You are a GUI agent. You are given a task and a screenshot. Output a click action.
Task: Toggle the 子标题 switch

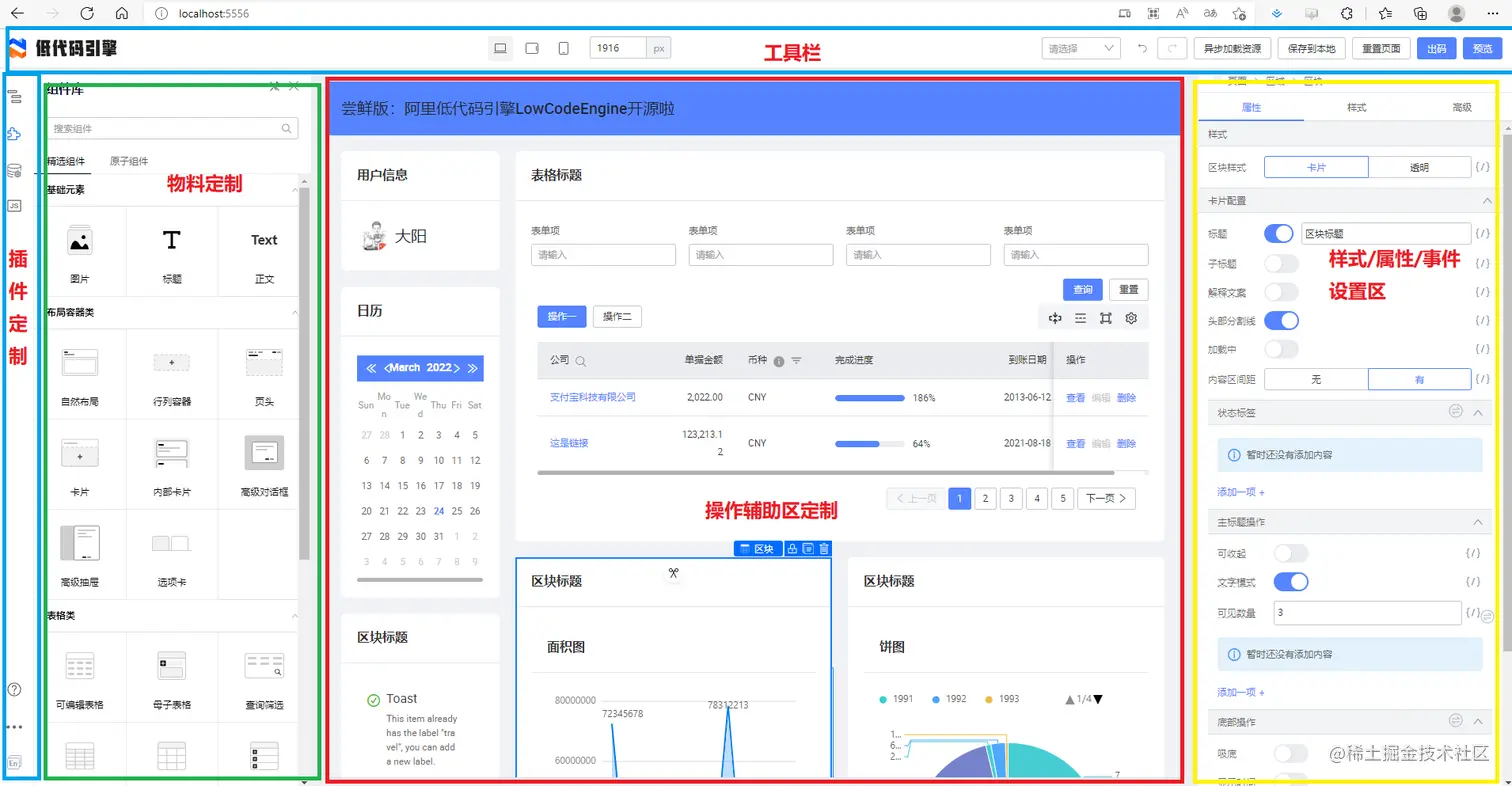(x=1281, y=264)
